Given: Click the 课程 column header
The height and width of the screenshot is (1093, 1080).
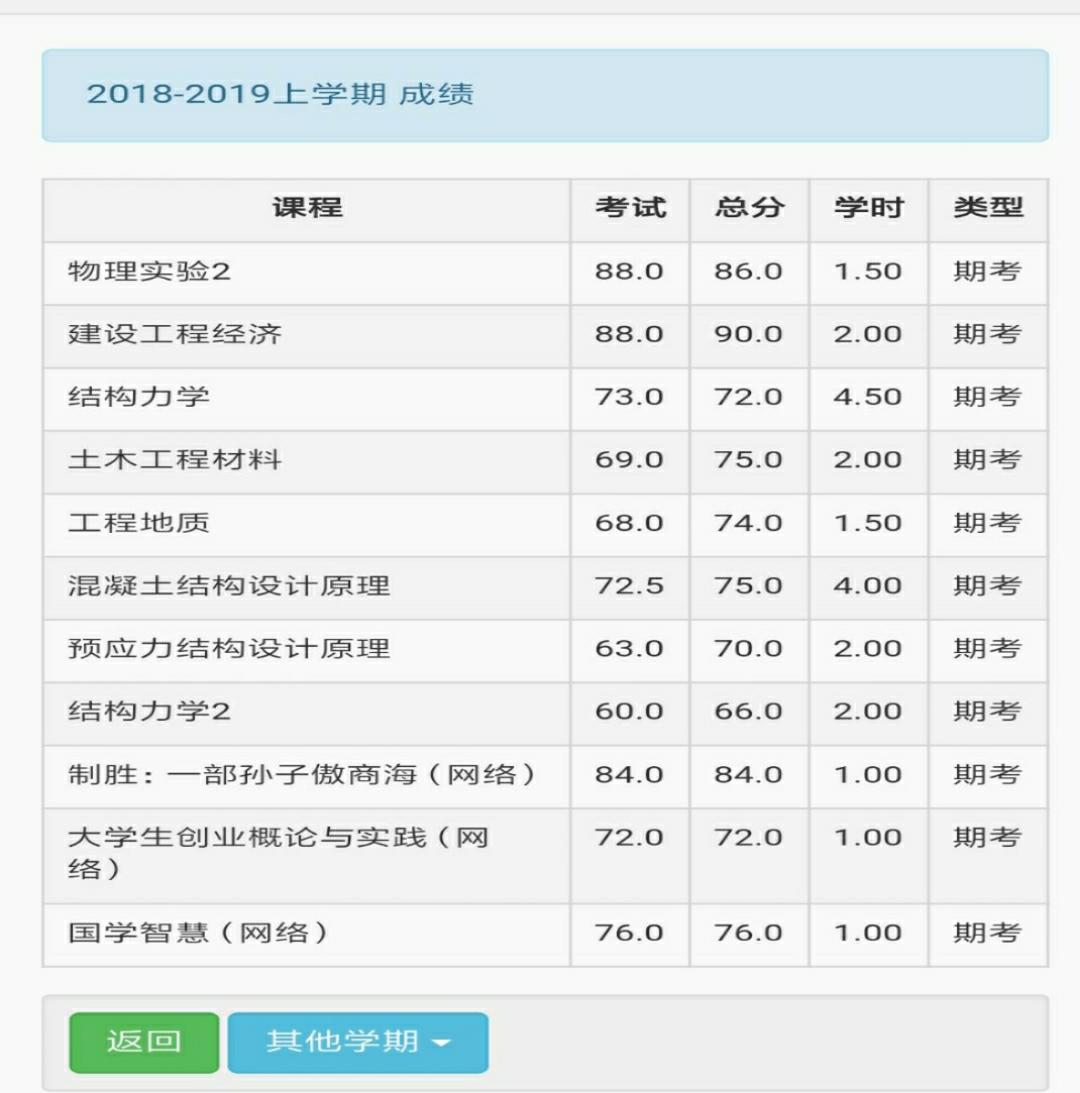Looking at the screenshot, I should [307, 208].
